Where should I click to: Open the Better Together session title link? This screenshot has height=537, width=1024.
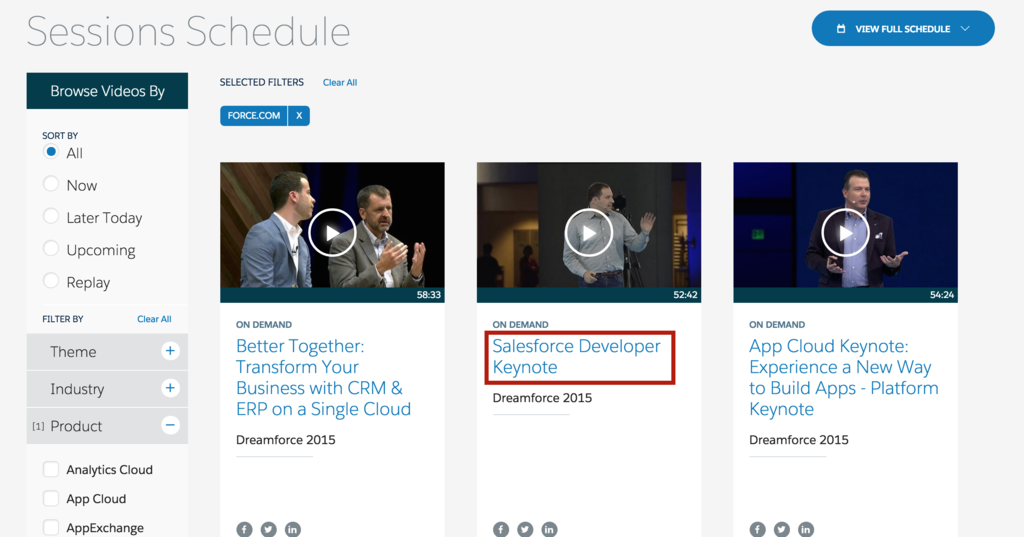click(323, 378)
